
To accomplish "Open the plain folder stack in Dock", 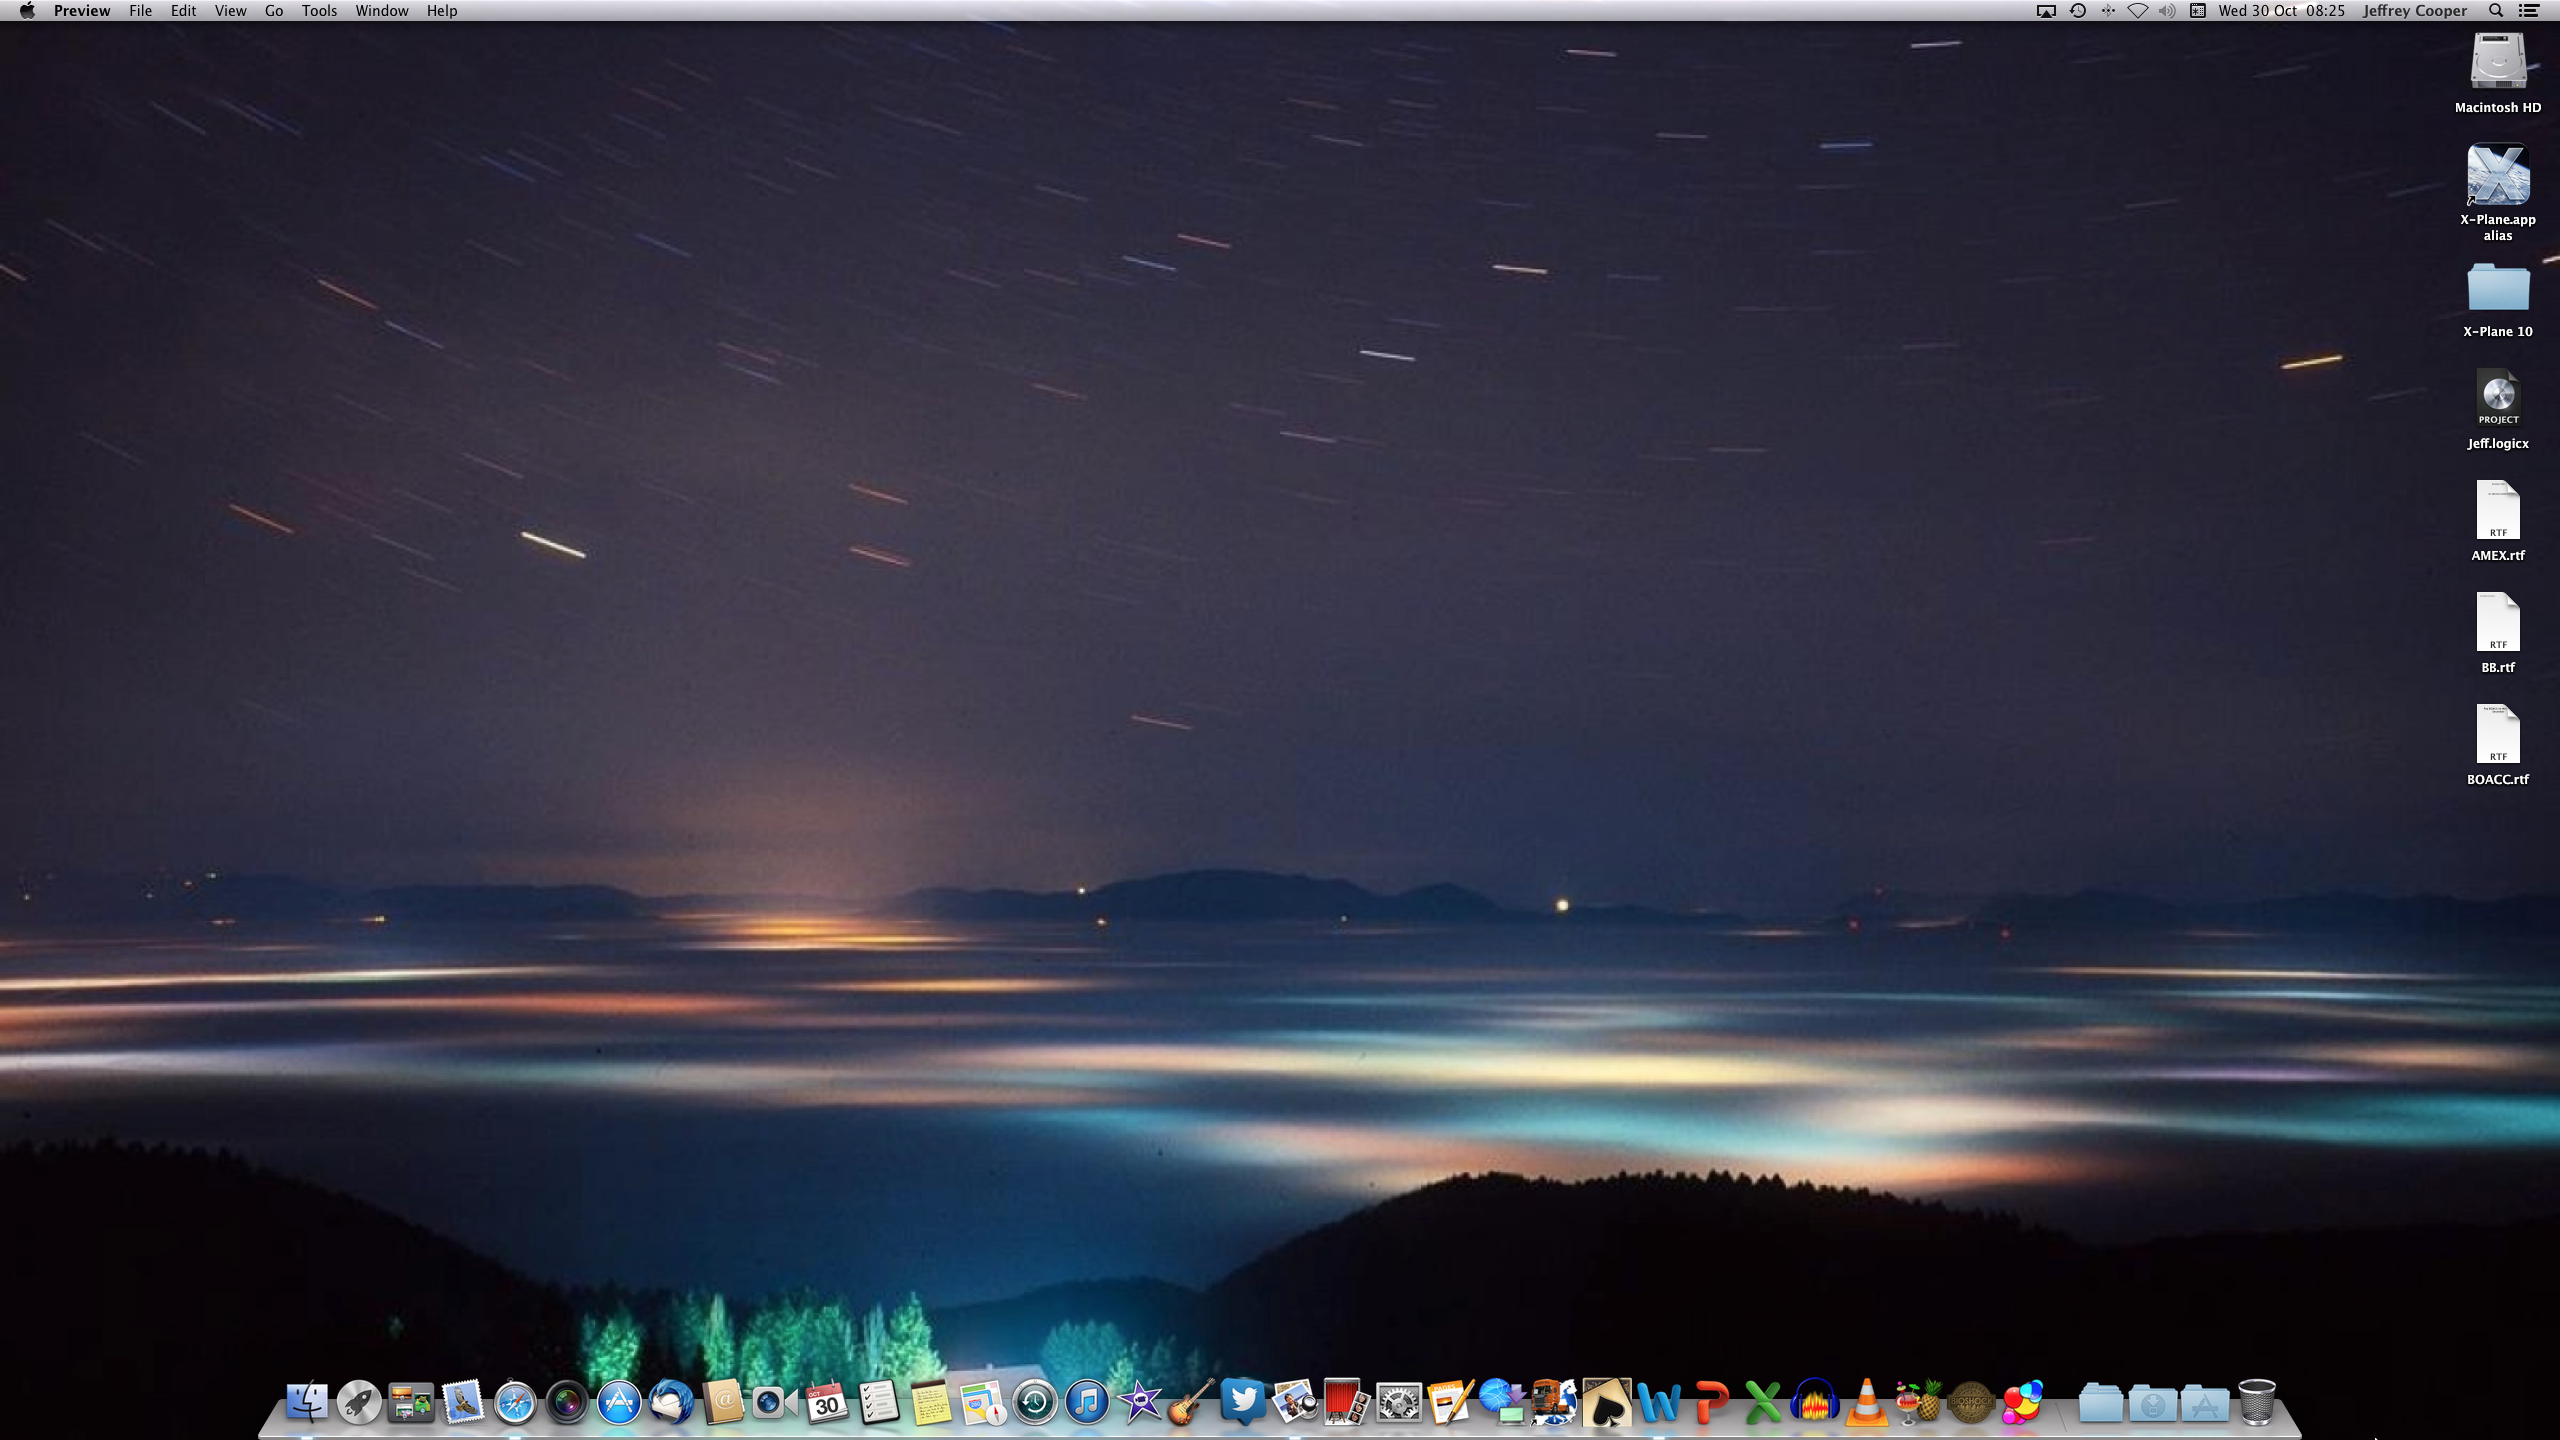I will pos(2101,1402).
